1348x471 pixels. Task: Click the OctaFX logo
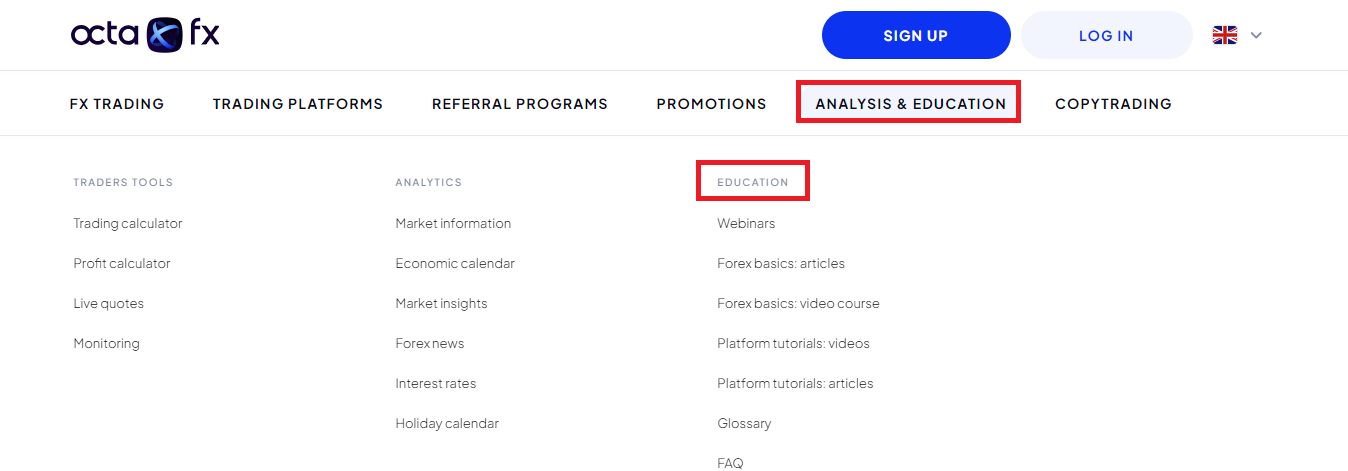point(145,35)
